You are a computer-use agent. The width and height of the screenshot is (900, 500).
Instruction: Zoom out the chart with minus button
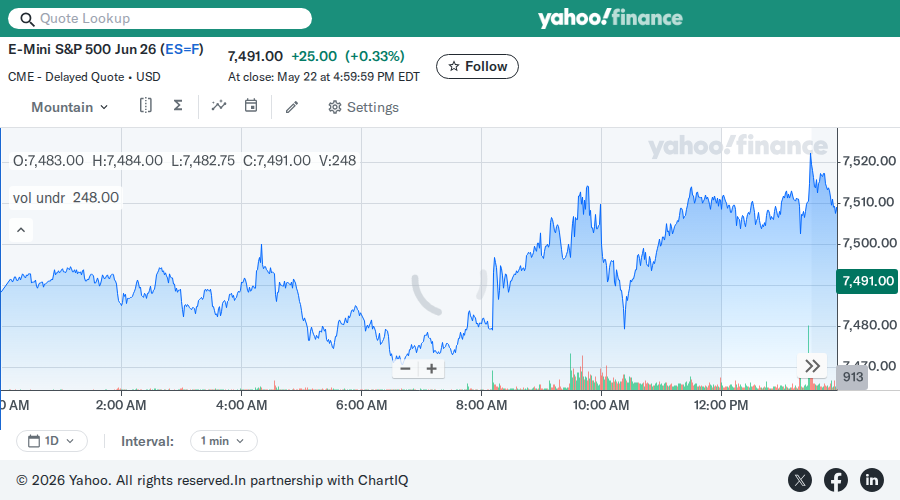(x=405, y=369)
